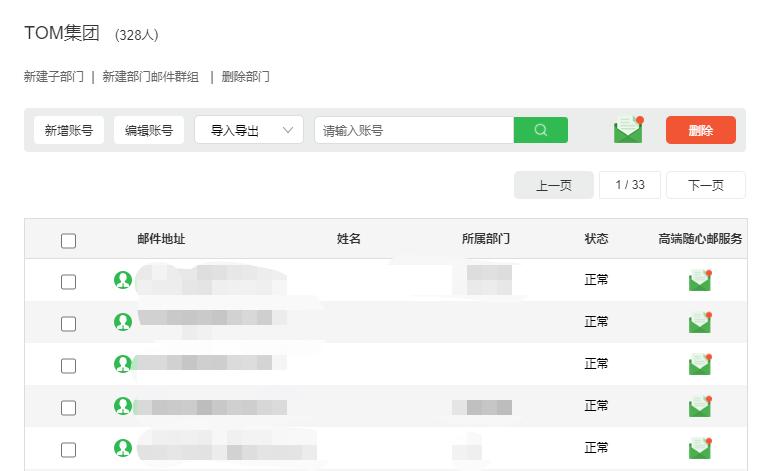
Task: Click the 编辑账号 button
Action: point(149,130)
